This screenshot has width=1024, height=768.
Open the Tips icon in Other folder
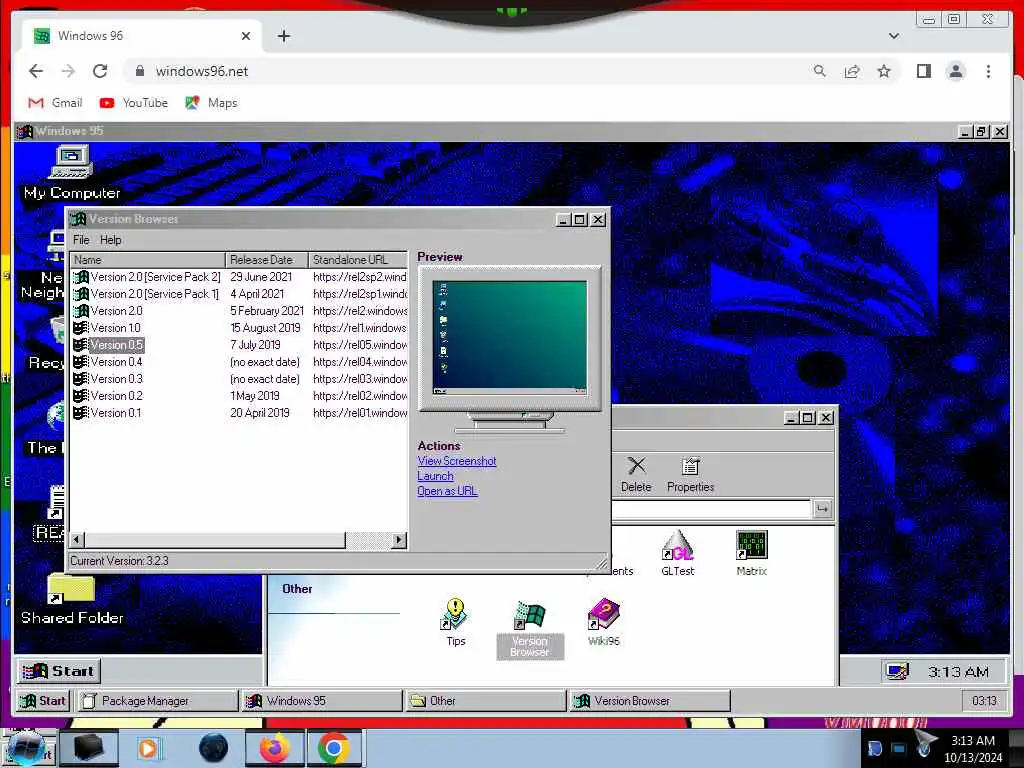pyautogui.click(x=455, y=622)
